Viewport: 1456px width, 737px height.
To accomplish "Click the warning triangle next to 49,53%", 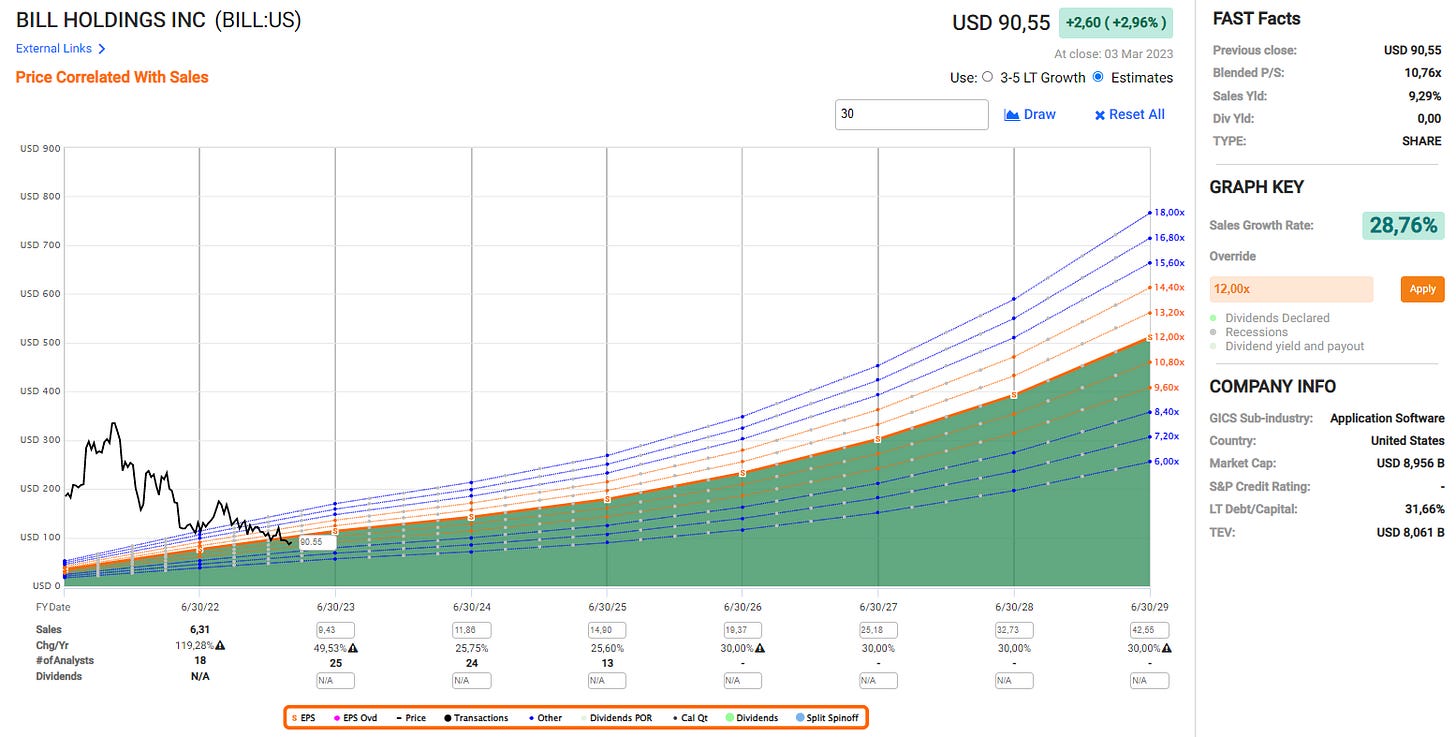I will click(x=353, y=646).
